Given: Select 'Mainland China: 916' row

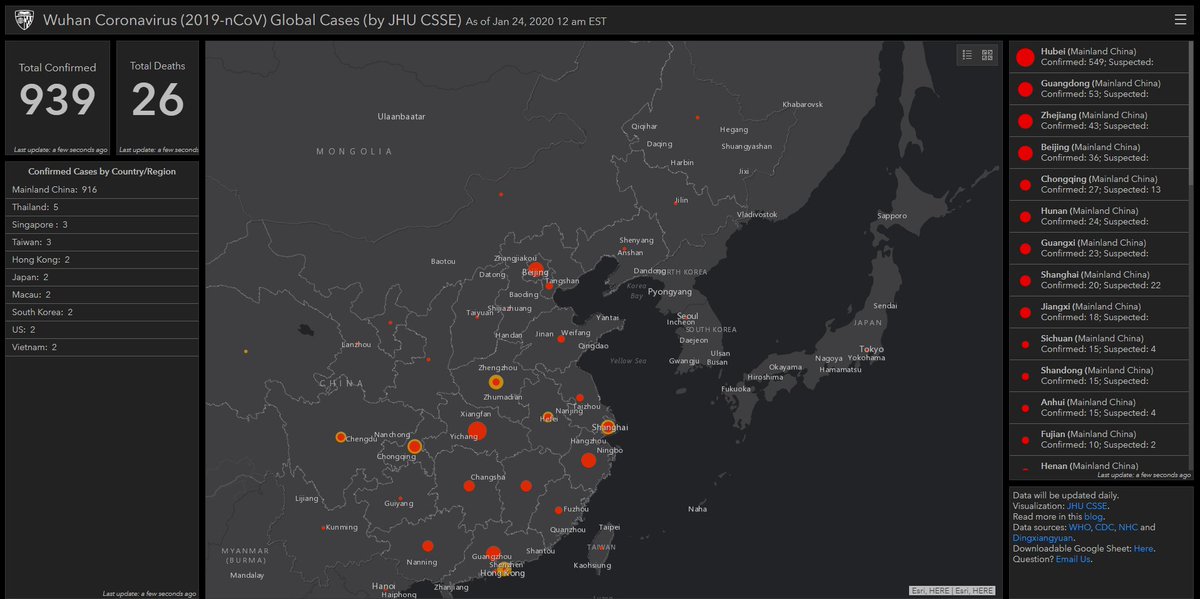Looking at the screenshot, I should coord(102,189).
